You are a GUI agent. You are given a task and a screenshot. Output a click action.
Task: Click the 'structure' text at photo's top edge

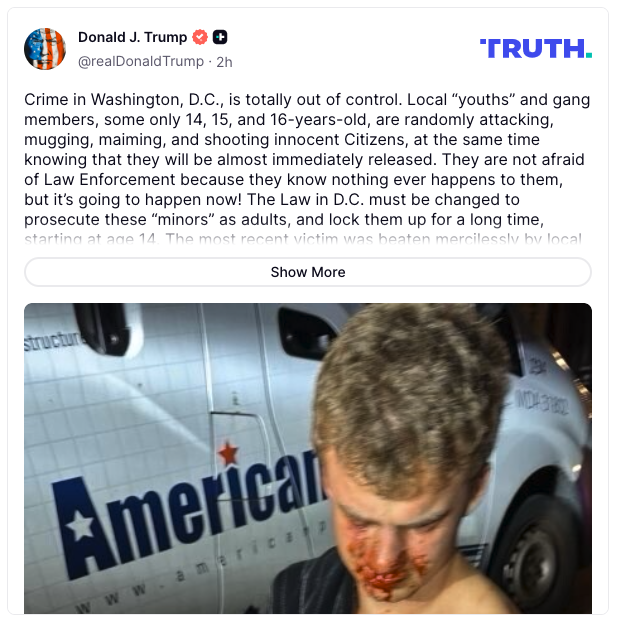coord(54,341)
